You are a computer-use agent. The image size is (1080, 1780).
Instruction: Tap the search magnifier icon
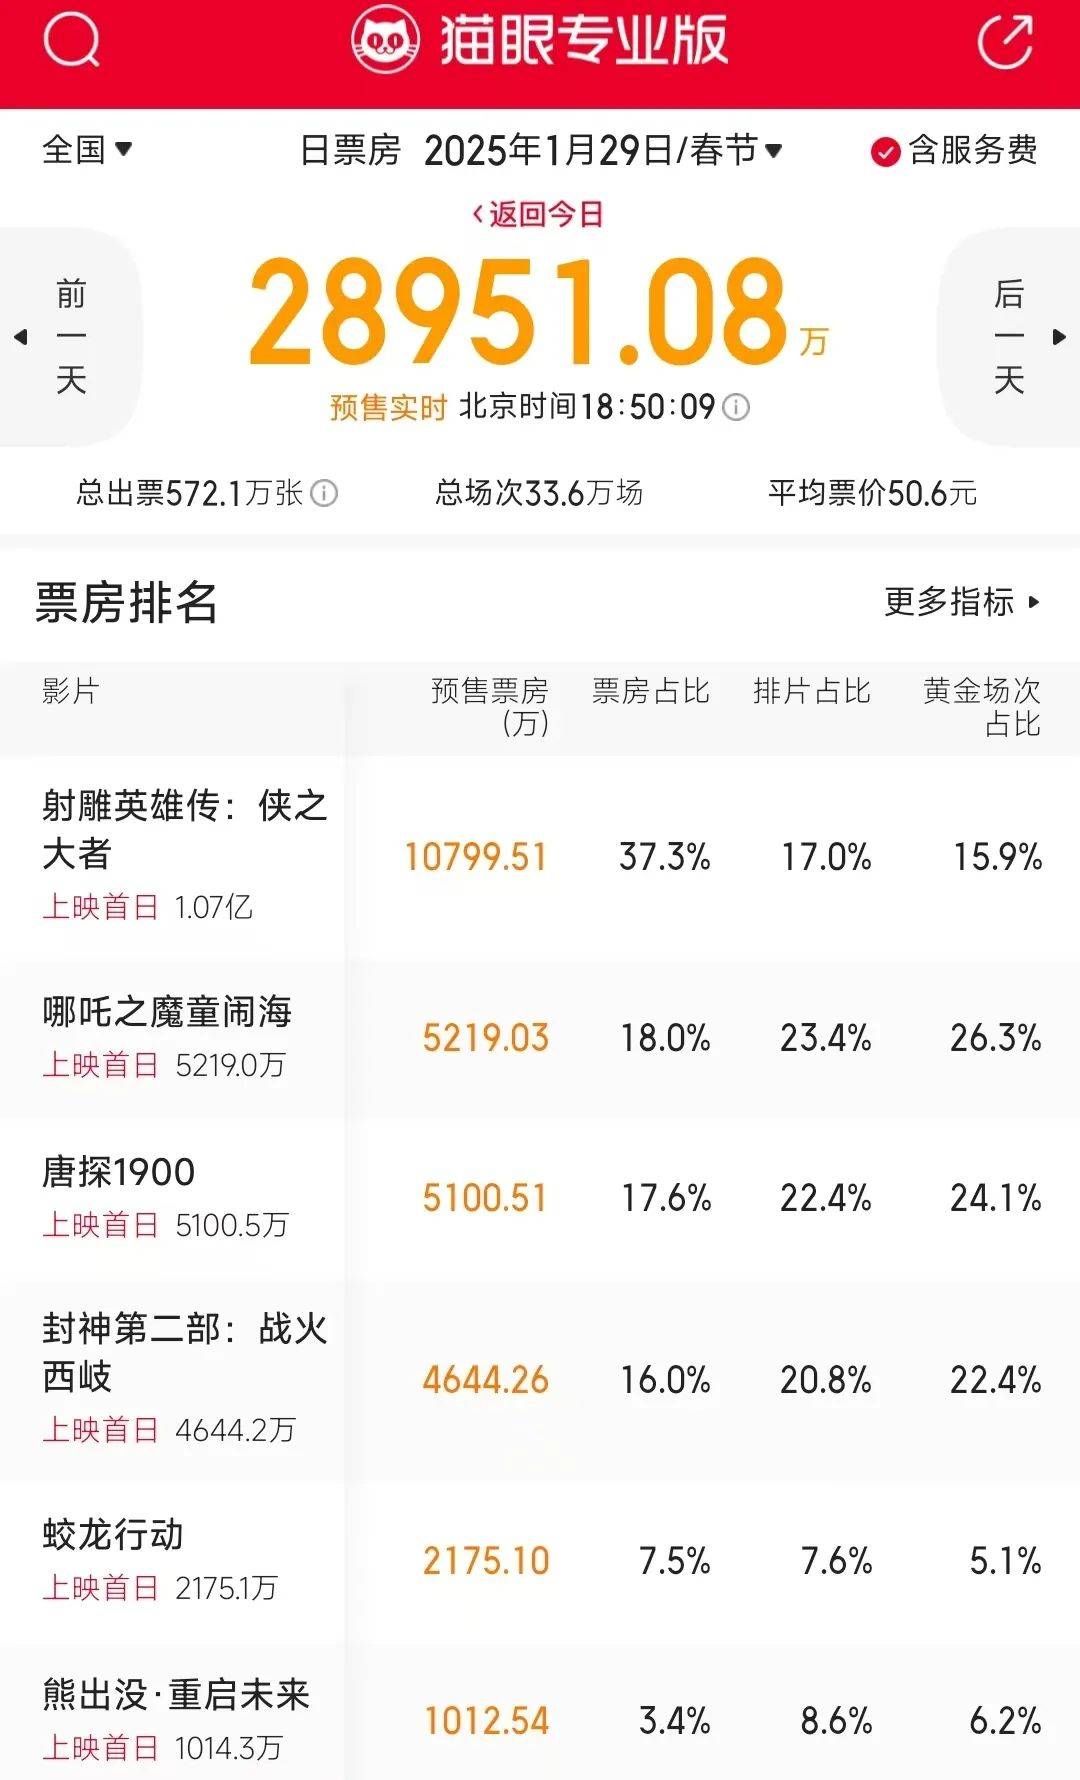72,40
